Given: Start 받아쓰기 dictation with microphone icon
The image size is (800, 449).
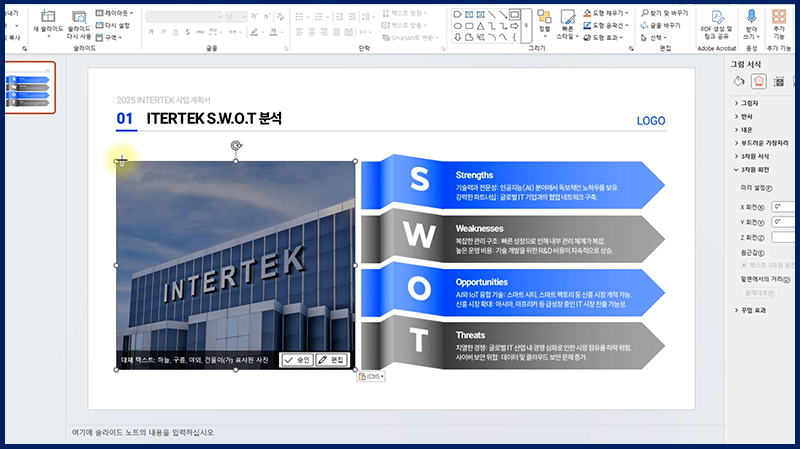Looking at the screenshot, I should pos(751,24).
